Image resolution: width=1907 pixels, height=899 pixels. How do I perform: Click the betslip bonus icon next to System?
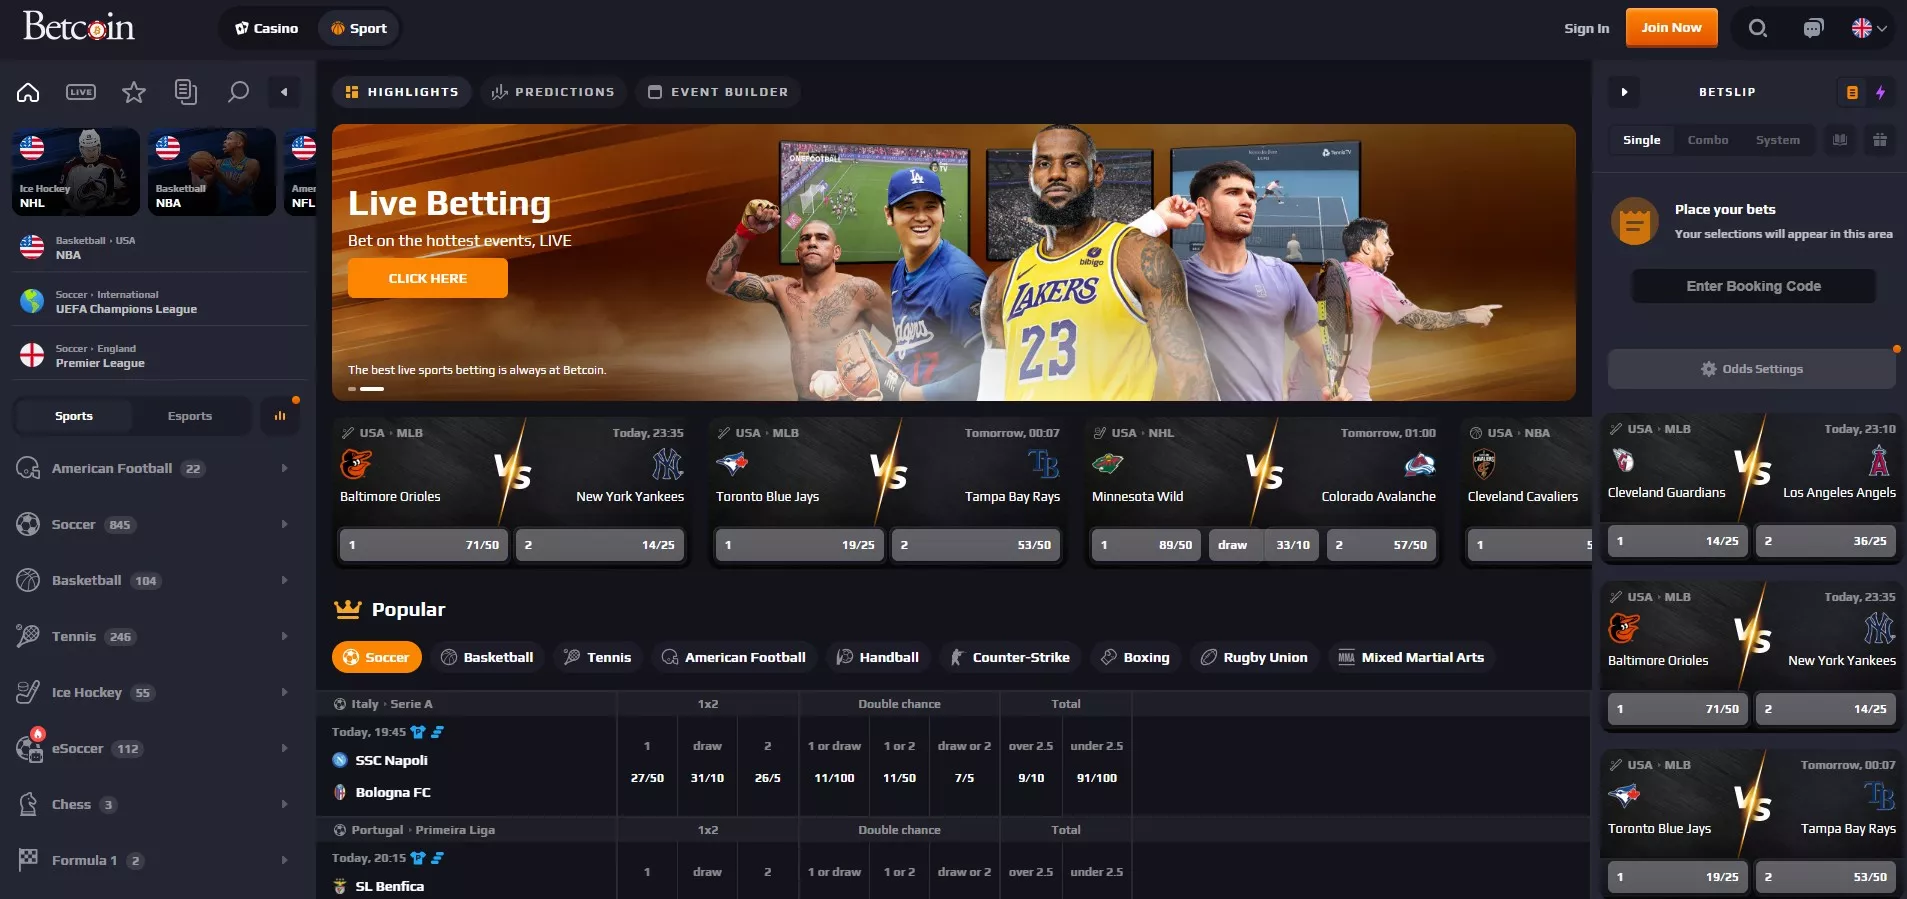click(1840, 140)
